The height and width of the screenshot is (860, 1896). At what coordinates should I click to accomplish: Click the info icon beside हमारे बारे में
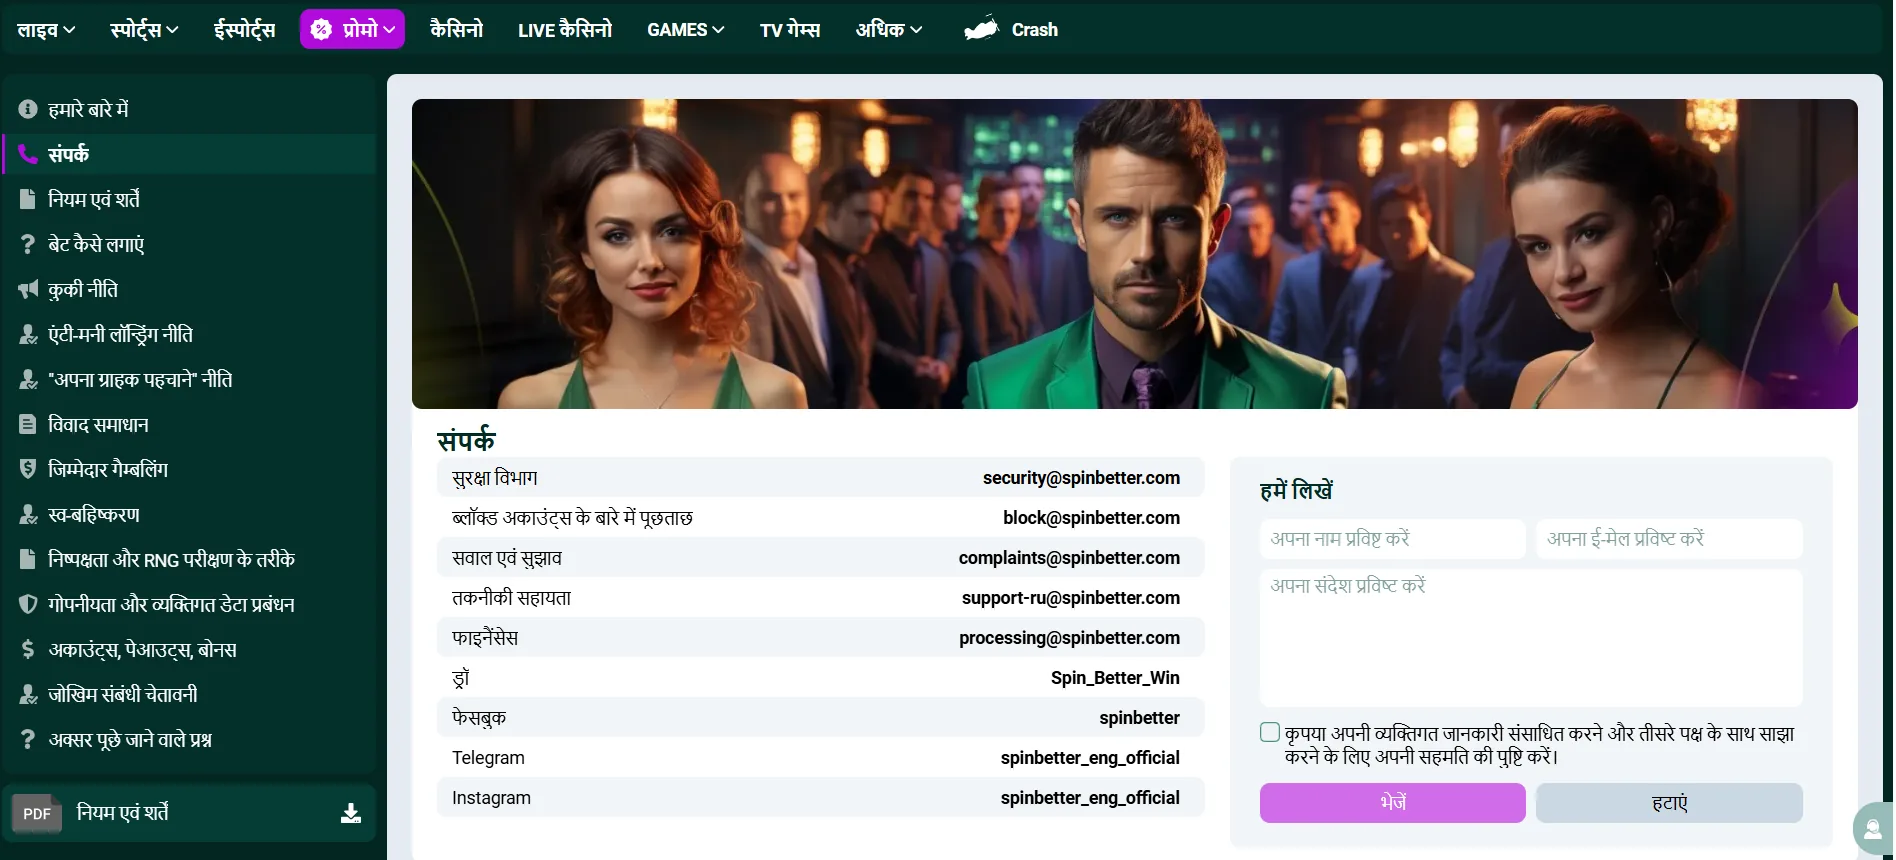coord(28,109)
